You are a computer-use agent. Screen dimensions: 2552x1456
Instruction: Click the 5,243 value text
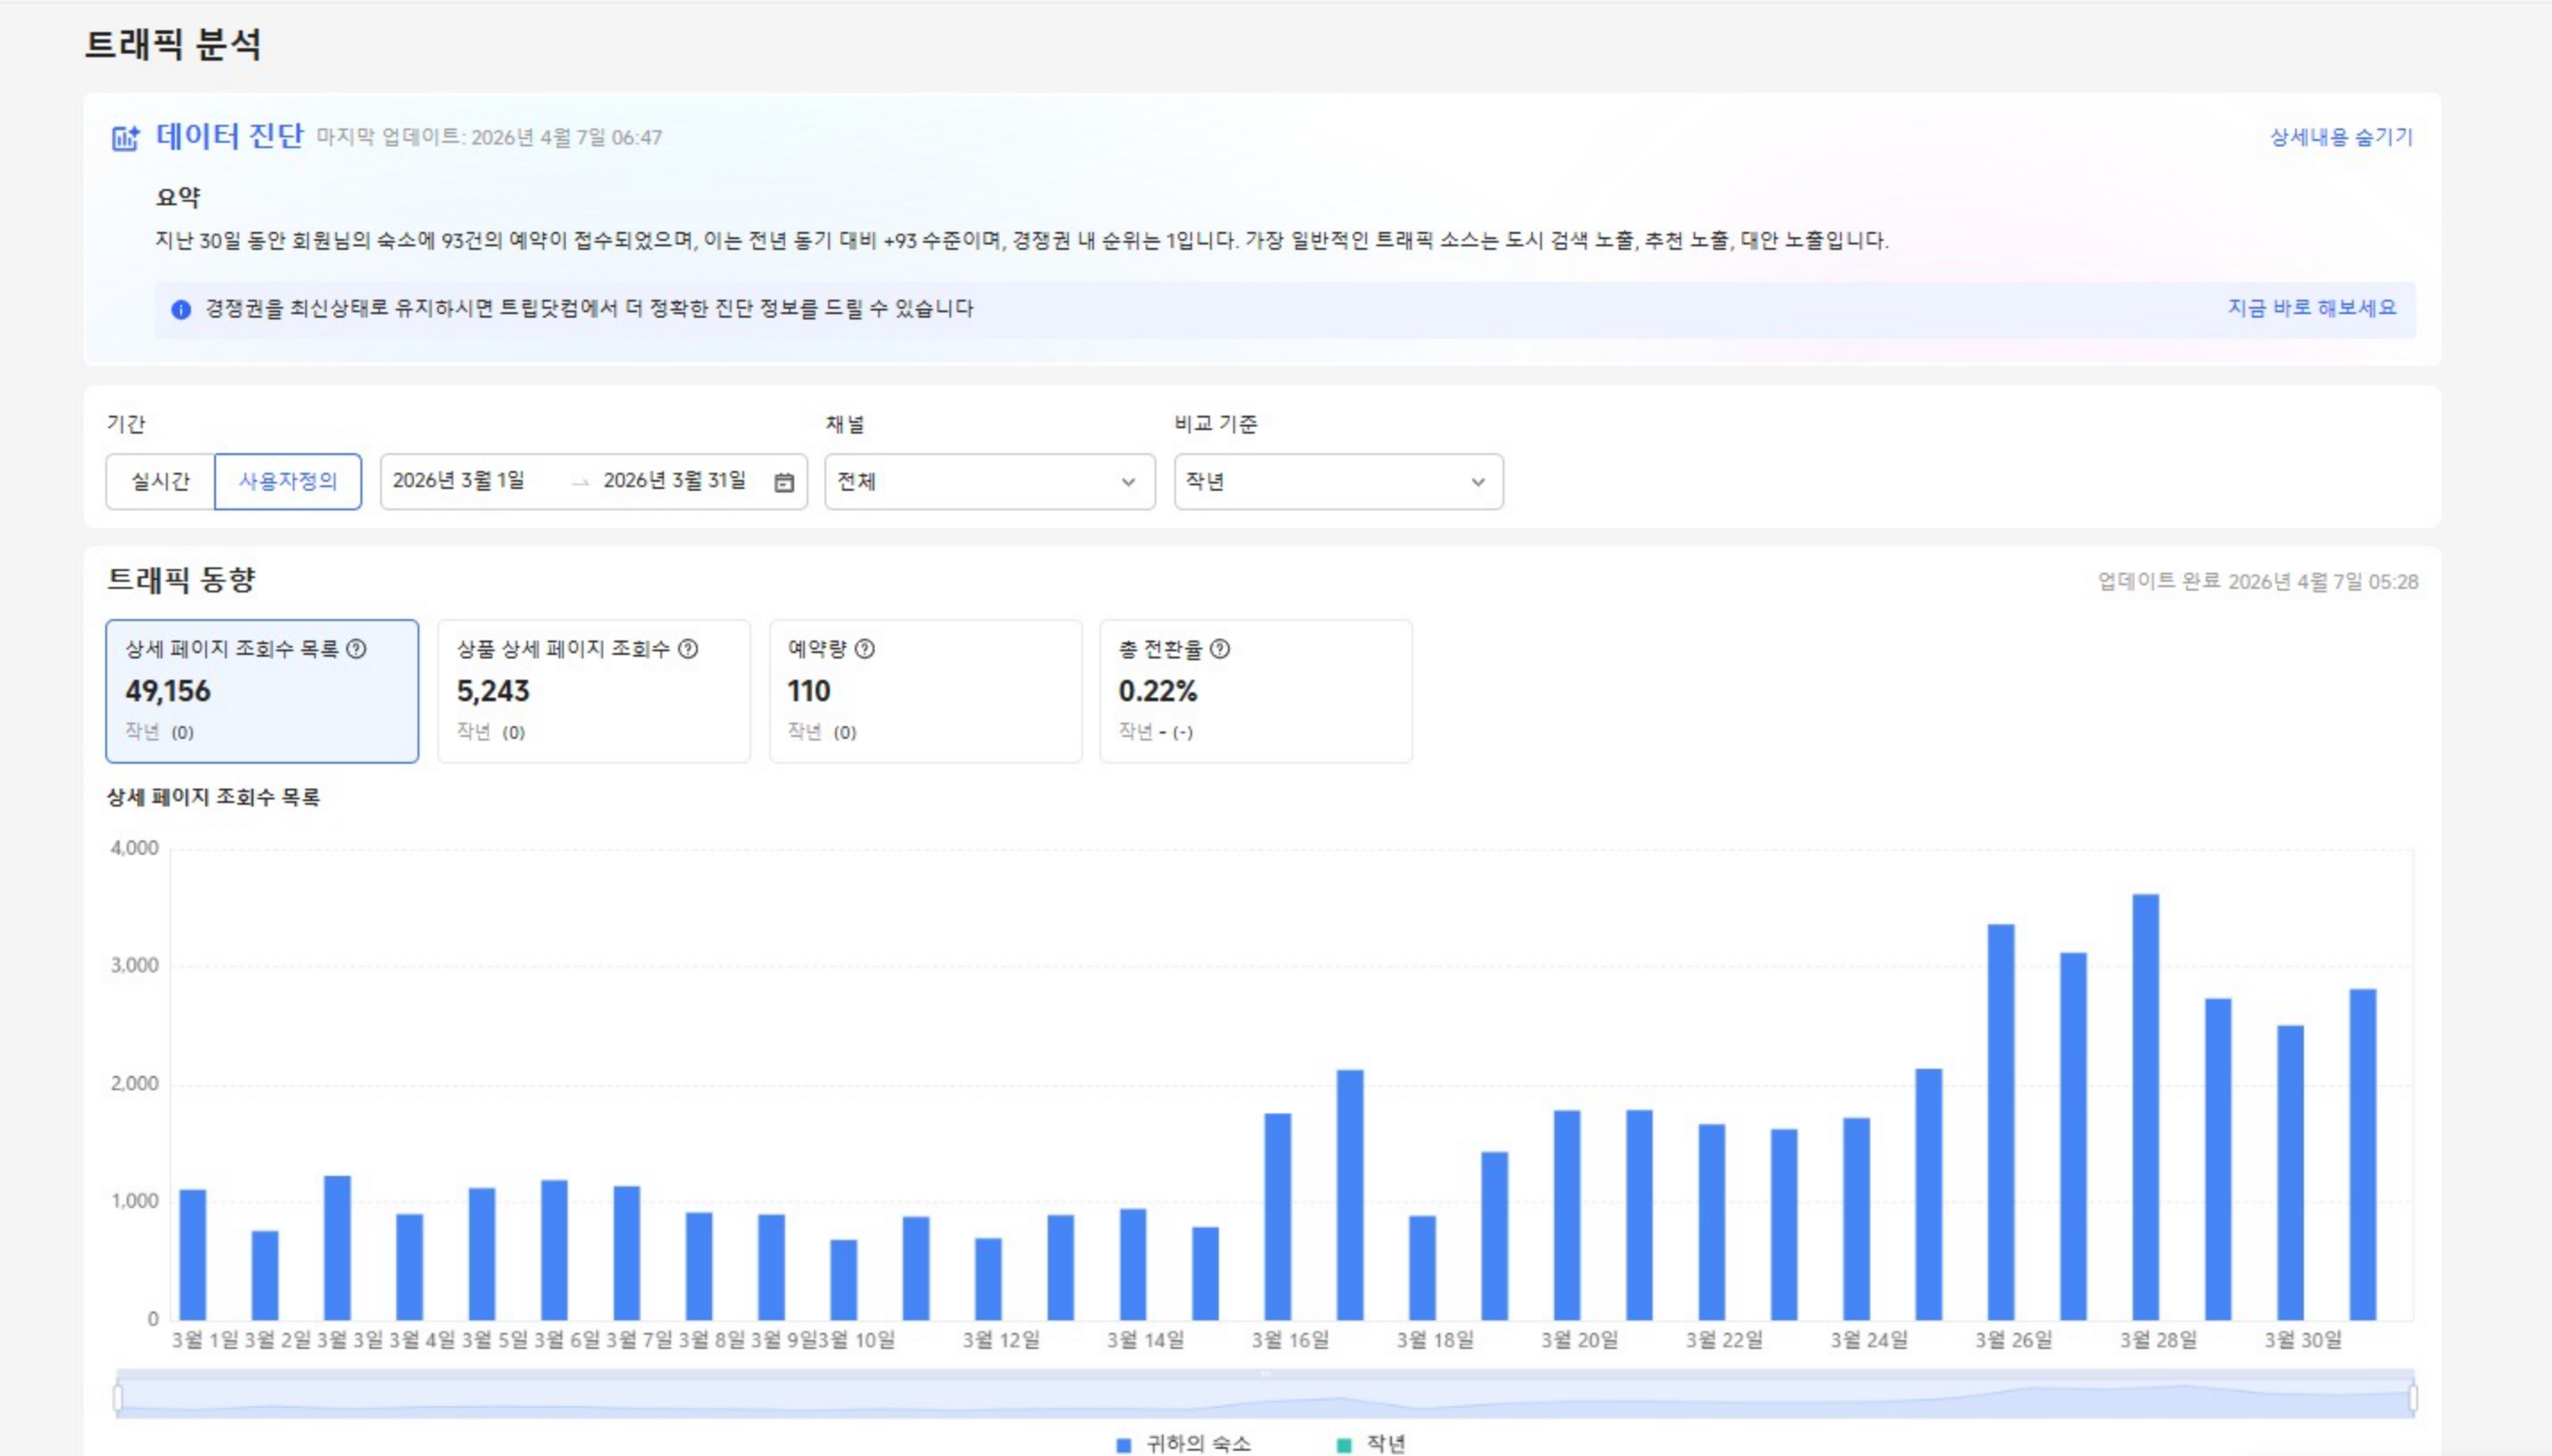pos(493,691)
